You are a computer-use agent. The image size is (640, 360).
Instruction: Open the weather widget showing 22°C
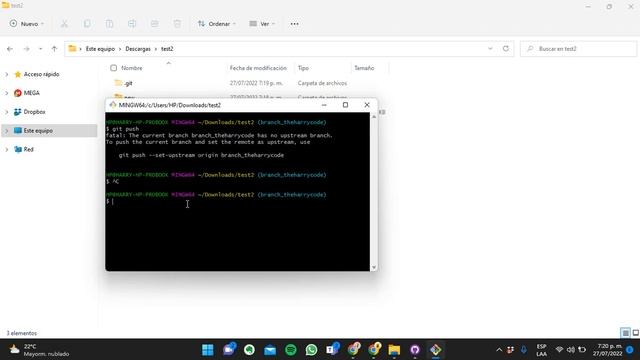[39, 350]
